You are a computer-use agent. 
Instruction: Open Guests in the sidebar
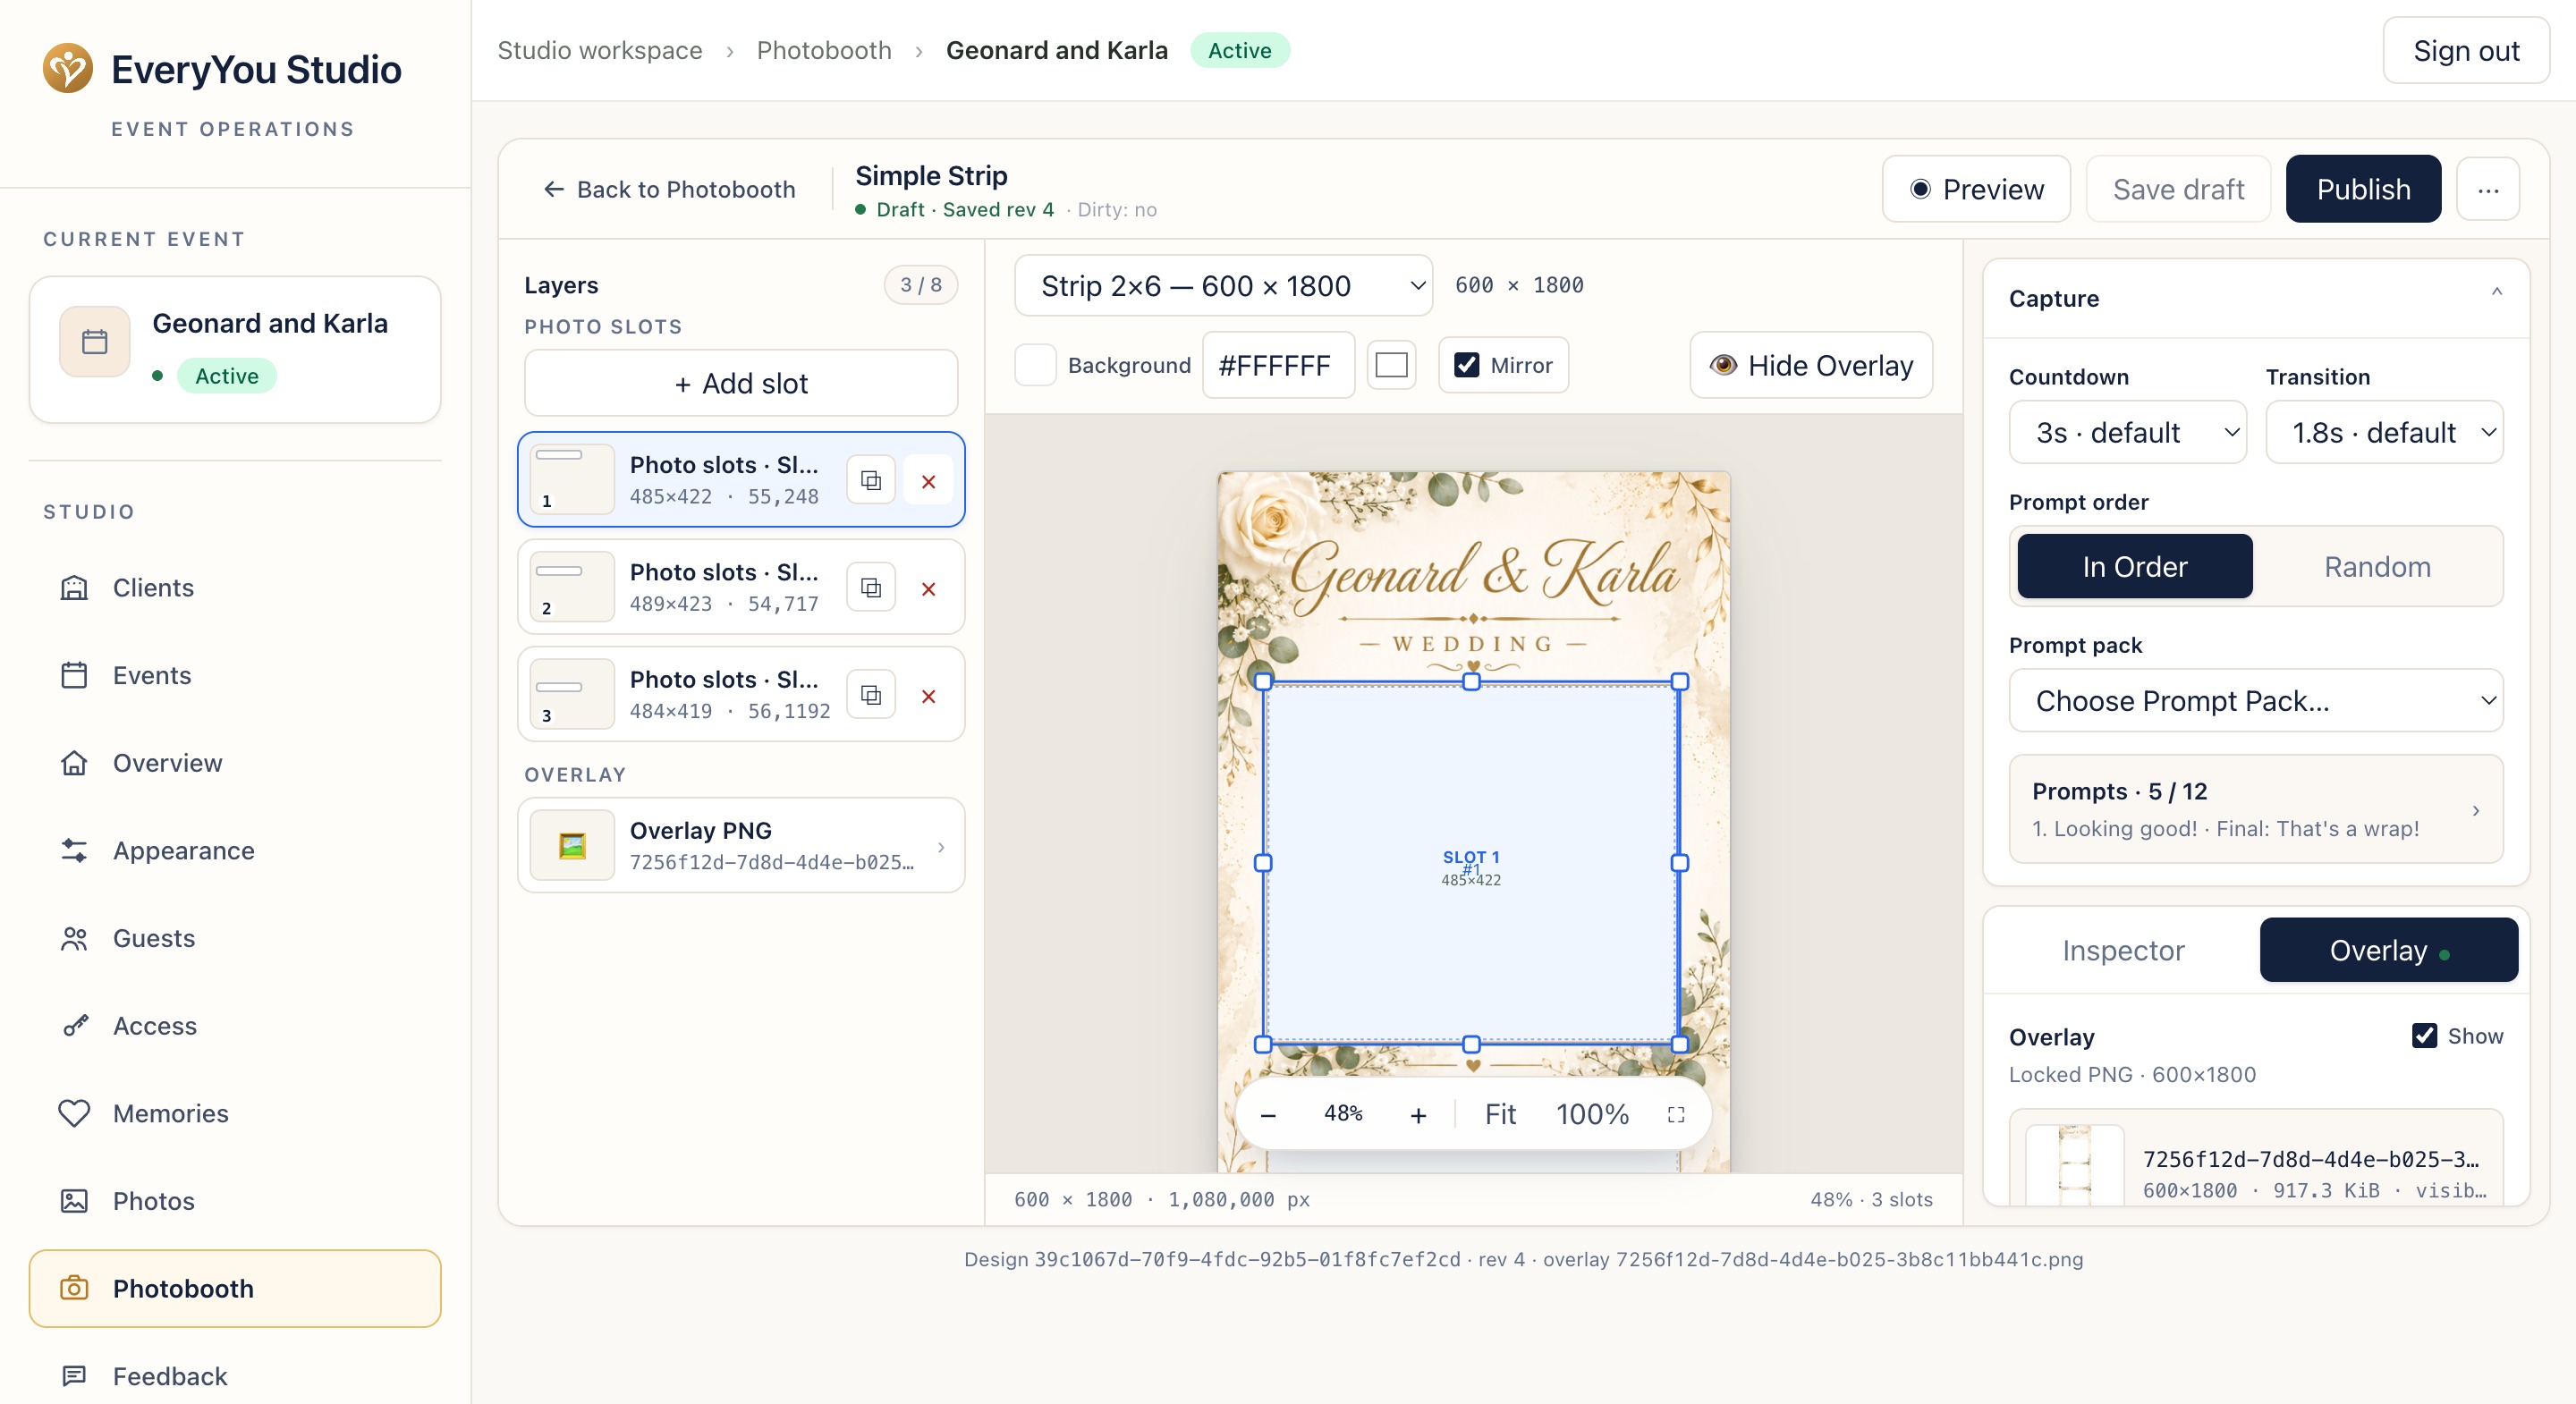tap(235, 939)
